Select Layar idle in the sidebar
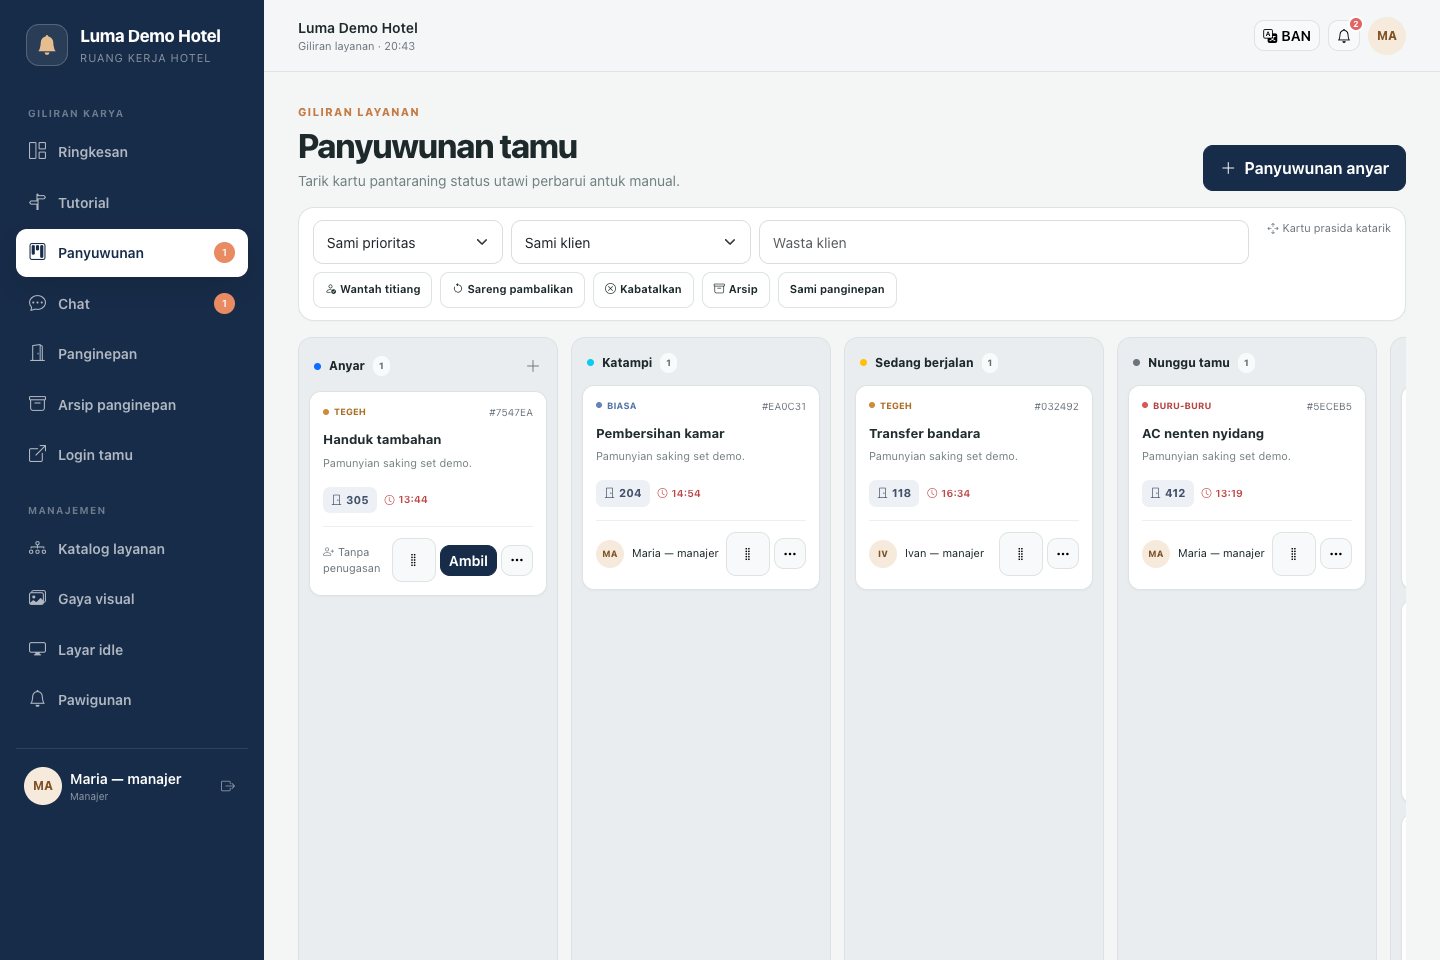Viewport: 1440px width, 960px height. click(132, 650)
